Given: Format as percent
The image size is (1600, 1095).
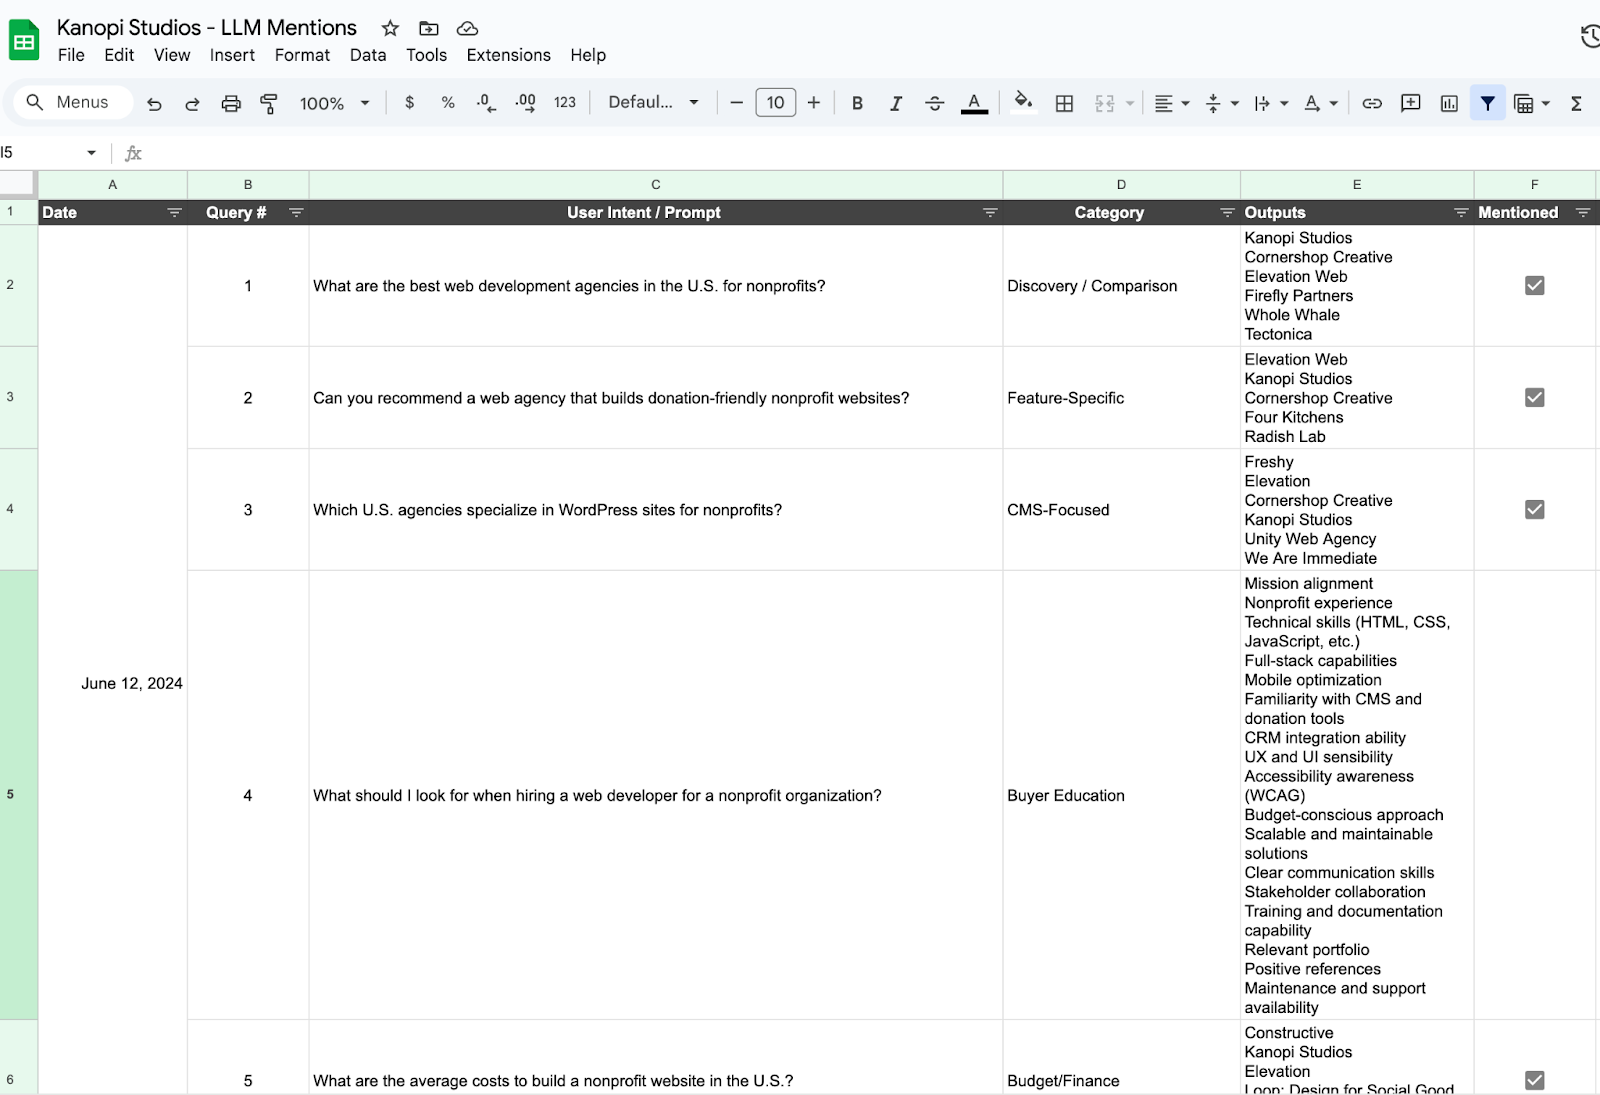Looking at the screenshot, I should 448,102.
